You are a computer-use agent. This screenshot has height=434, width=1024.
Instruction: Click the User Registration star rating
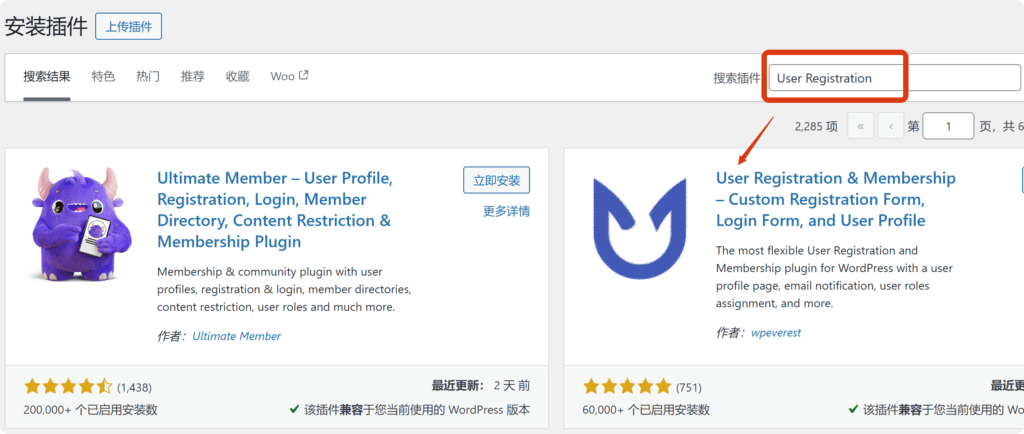pos(627,386)
